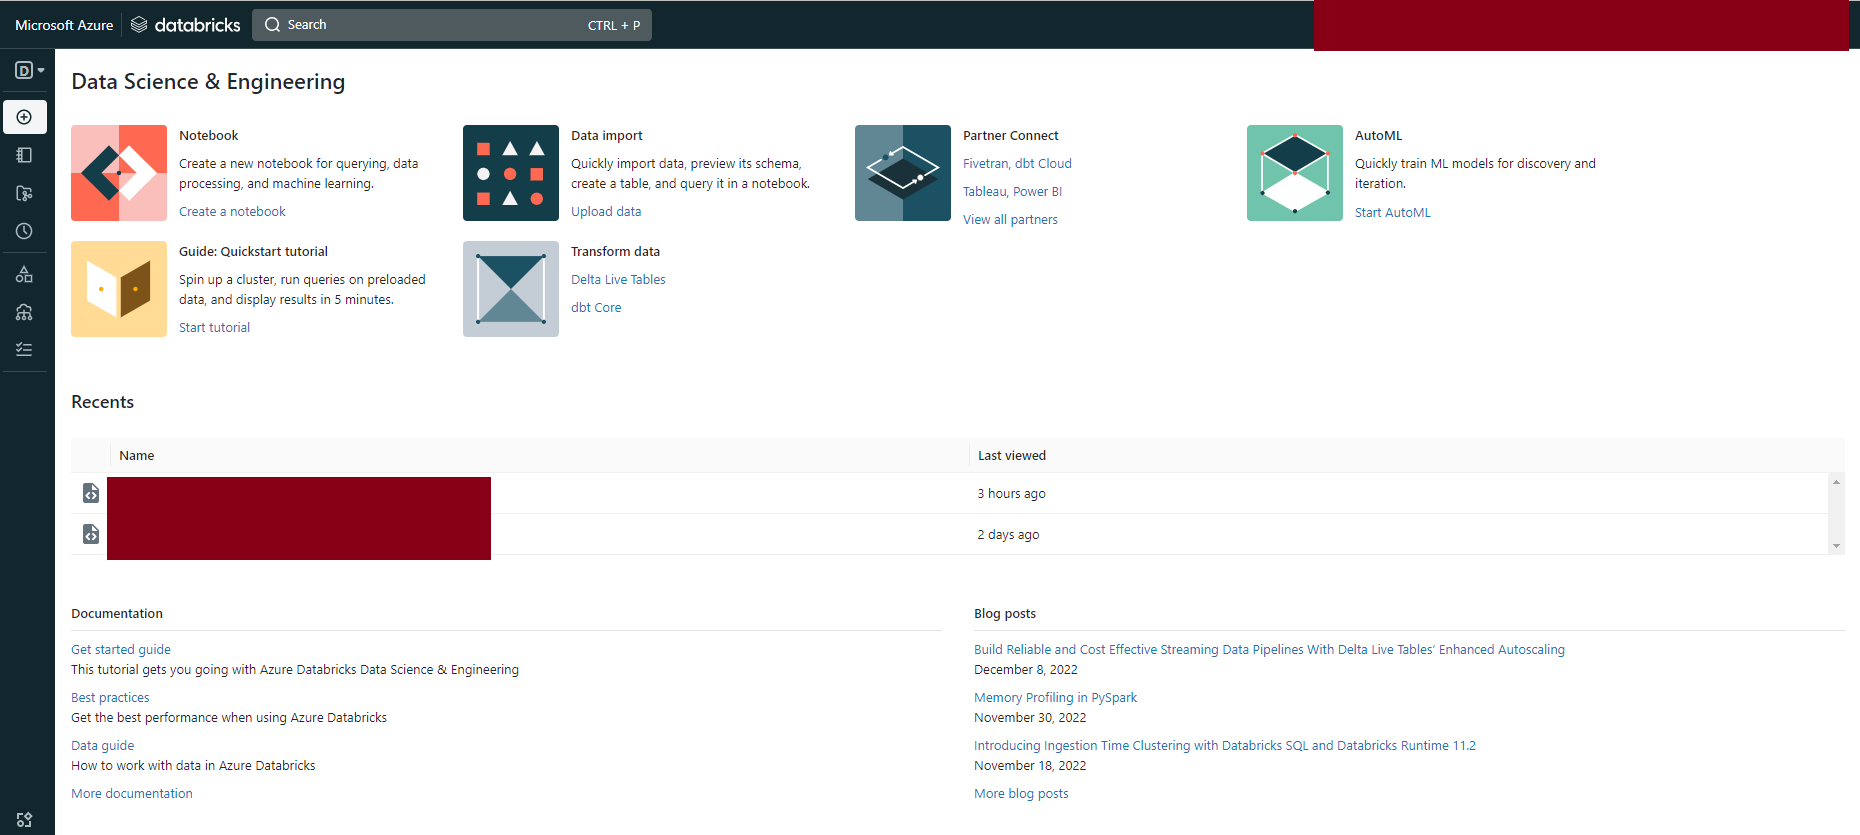The image size is (1860, 835).
Task: Click the Upload data link
Action: [x=606, y=212]
